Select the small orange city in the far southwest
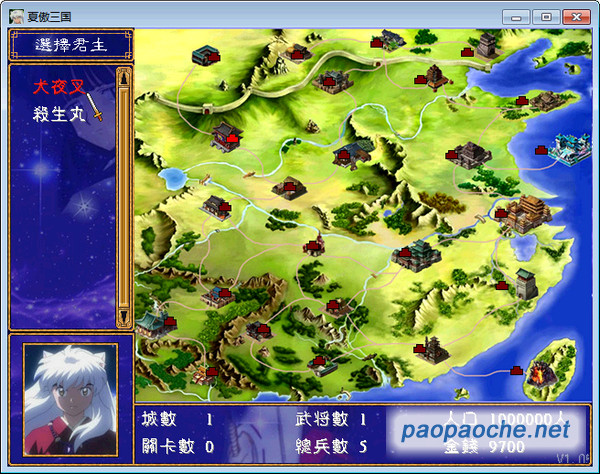The image size is (600, 474). coord(204,375)
